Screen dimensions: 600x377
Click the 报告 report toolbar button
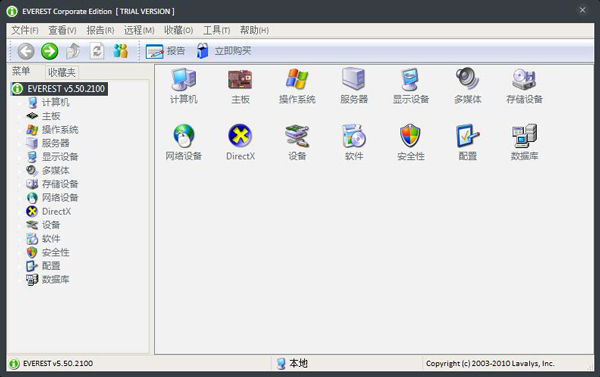[x=165, y=51]
